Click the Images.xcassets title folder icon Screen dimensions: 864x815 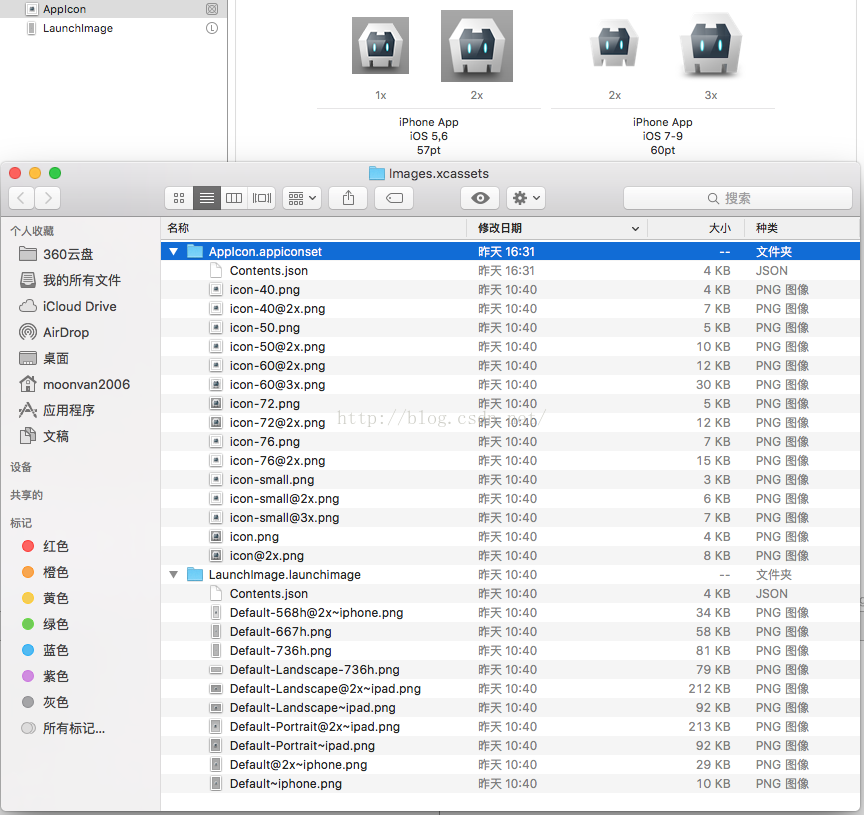pyautogui.click(x=376, y=173)
